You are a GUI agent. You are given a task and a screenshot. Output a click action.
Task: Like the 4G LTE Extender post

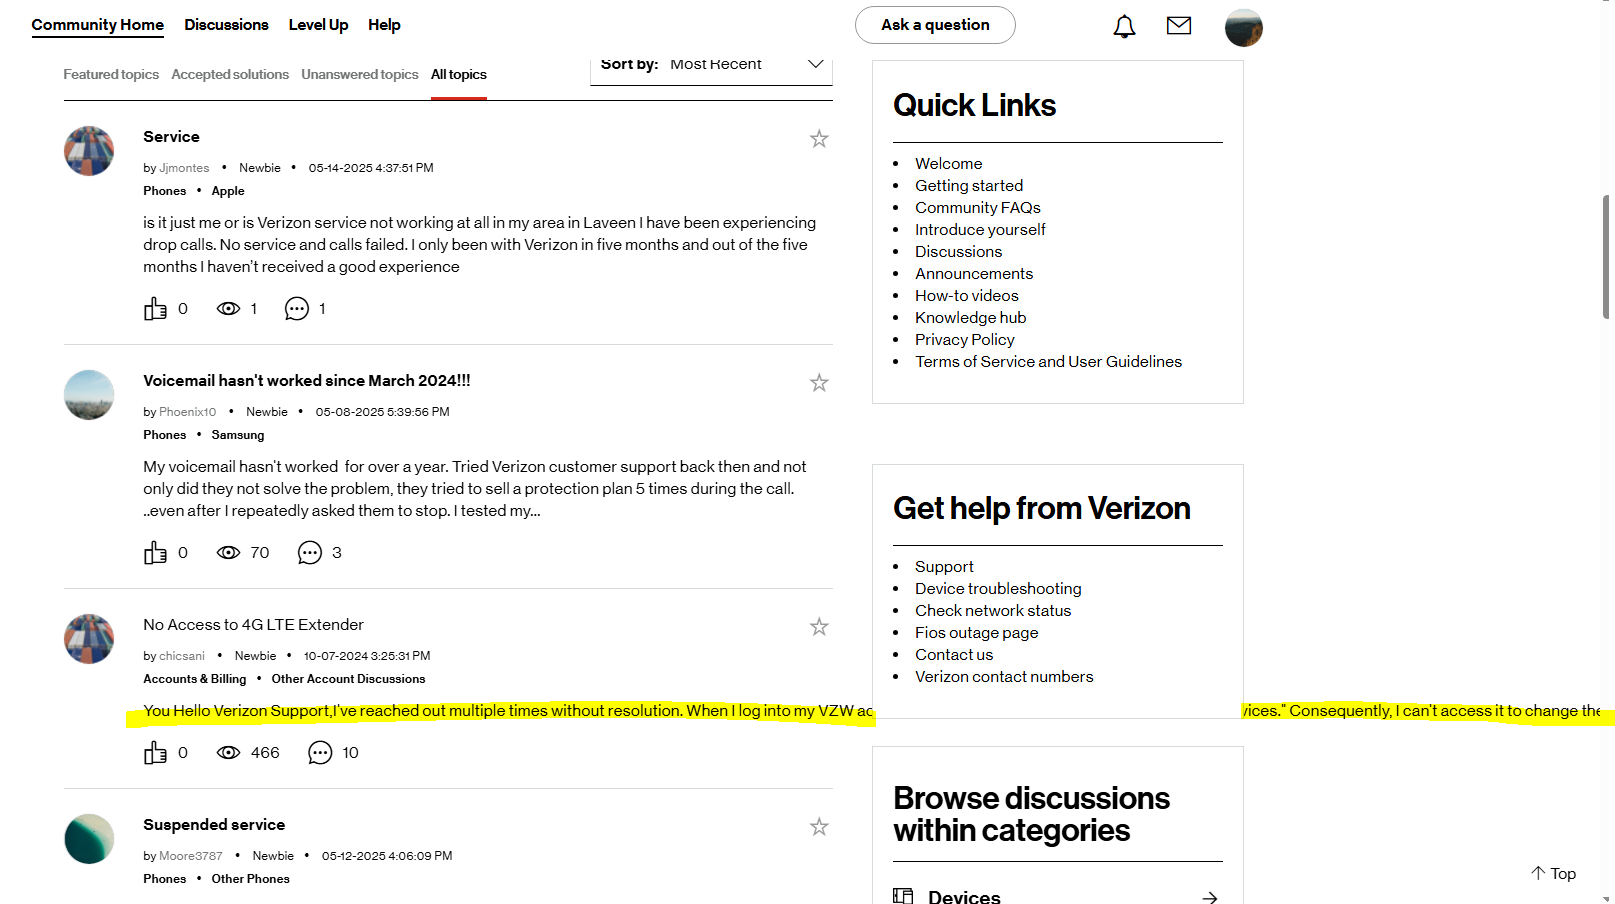coord(155,752)
